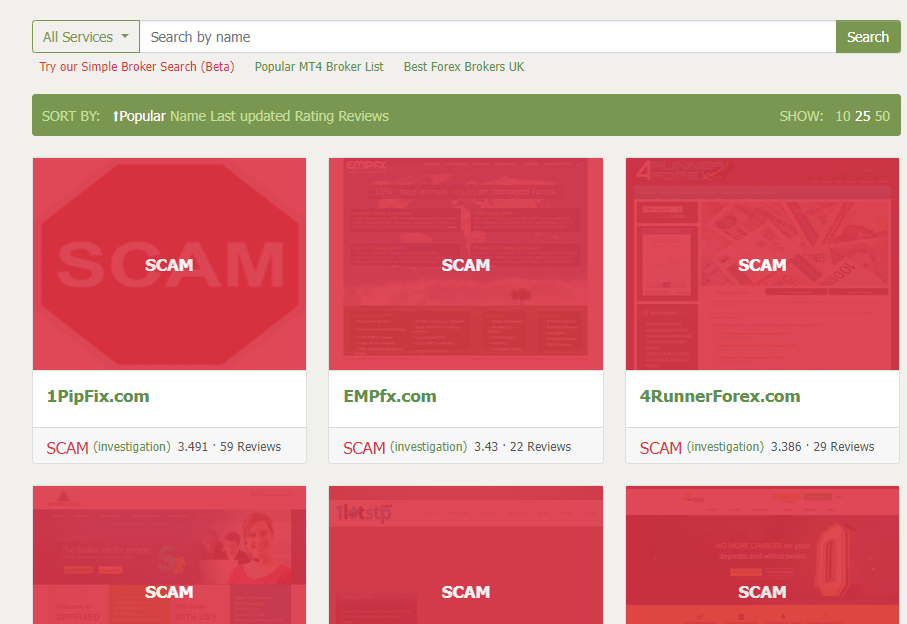Sort the list by Name
Viewport: 907px width, 624px height.
click(x=188, y=116)
